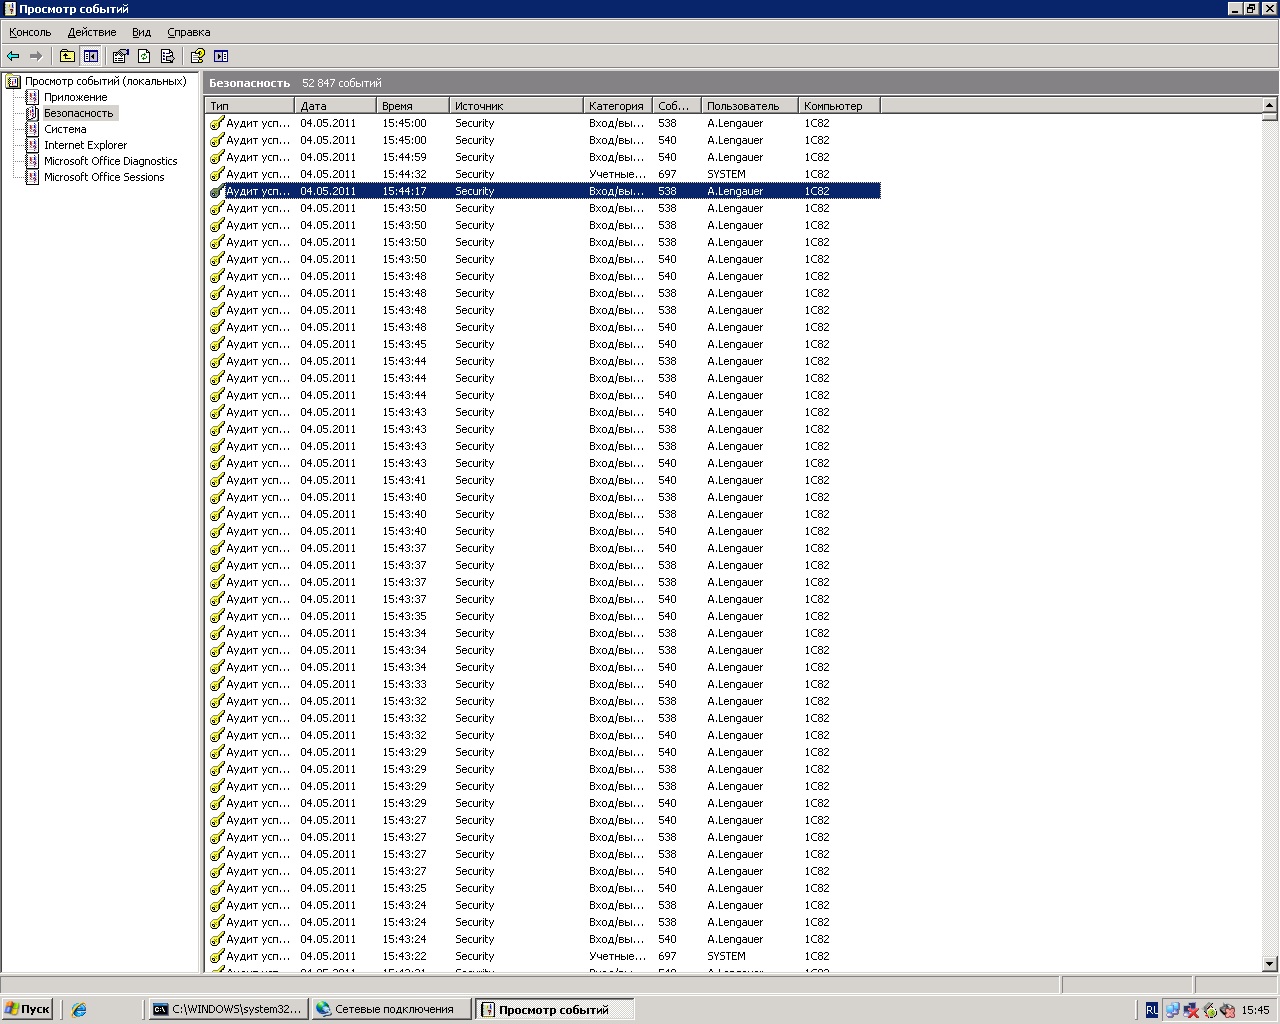
Task: Sort by the Дата column header
Action: click(x=336, y=105)
